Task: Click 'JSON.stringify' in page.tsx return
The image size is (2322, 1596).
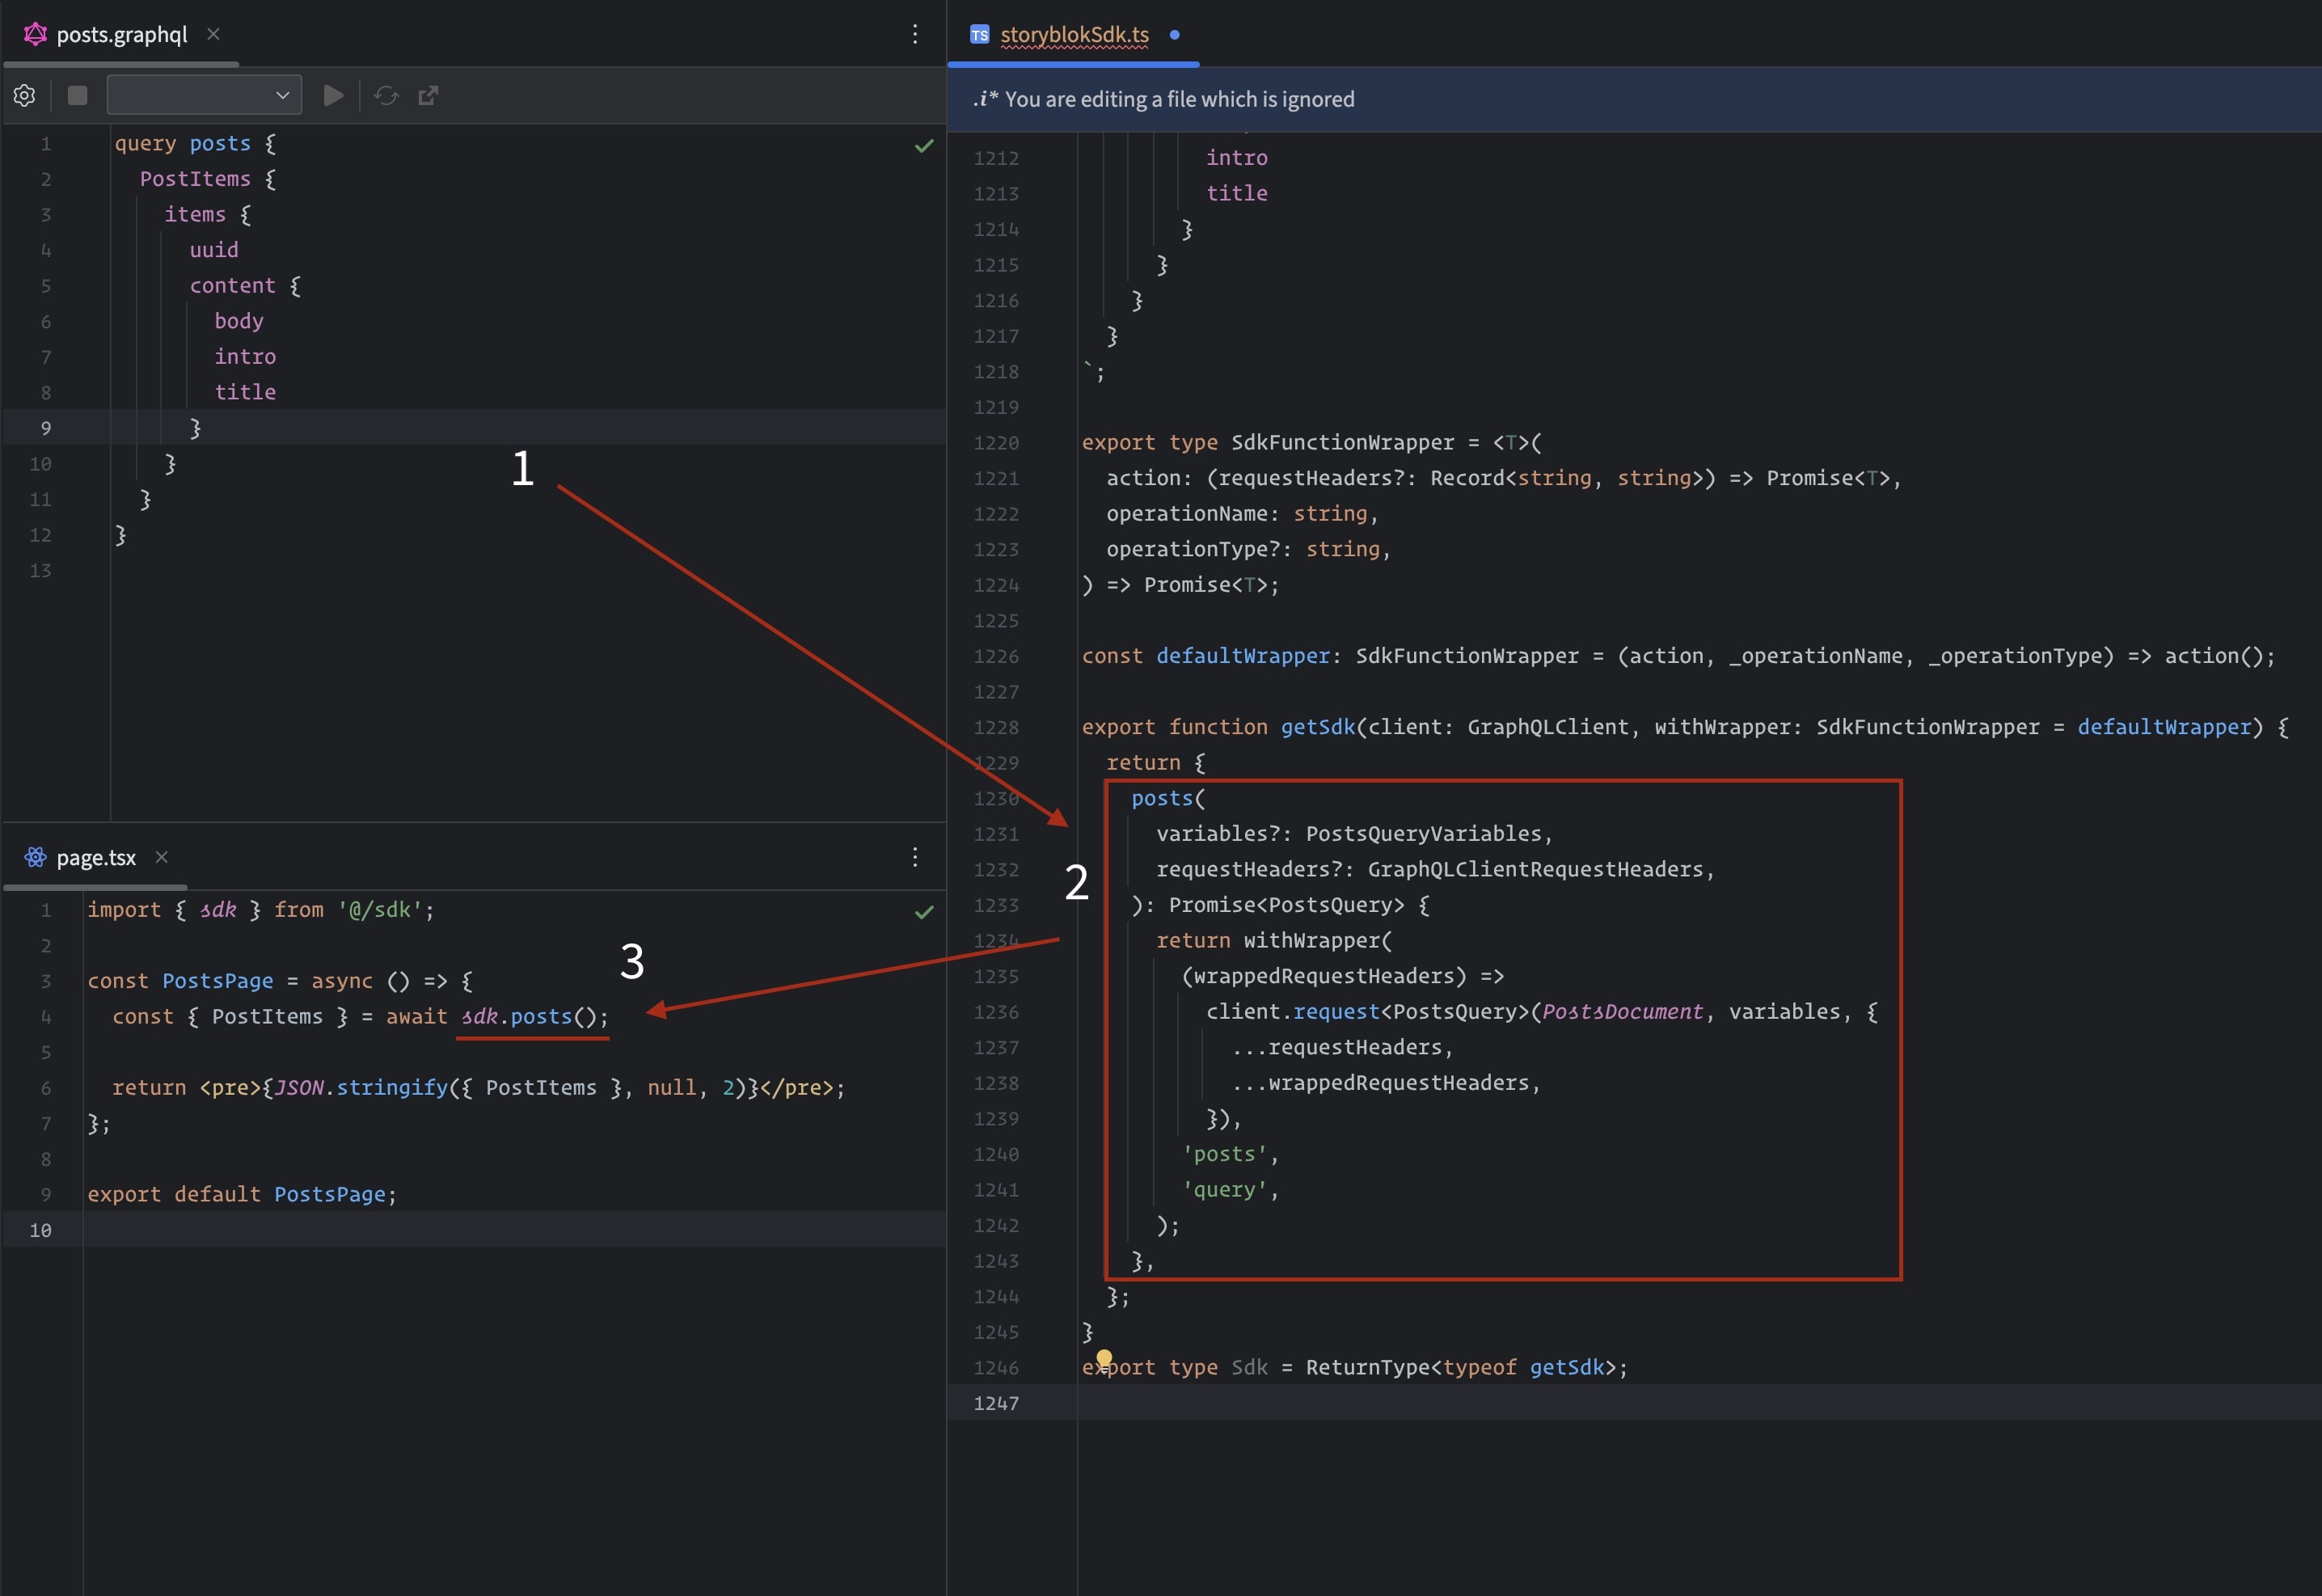Action: 361,1087
